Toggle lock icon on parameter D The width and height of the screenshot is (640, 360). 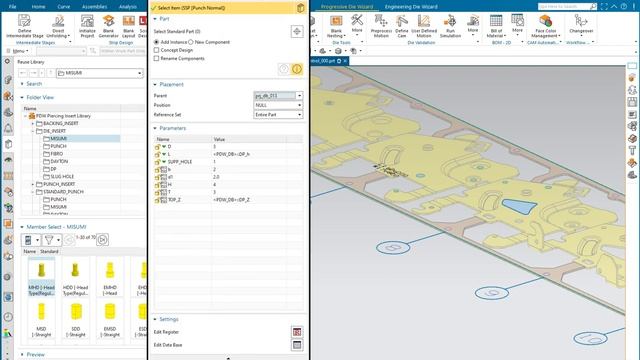point(157,147)
